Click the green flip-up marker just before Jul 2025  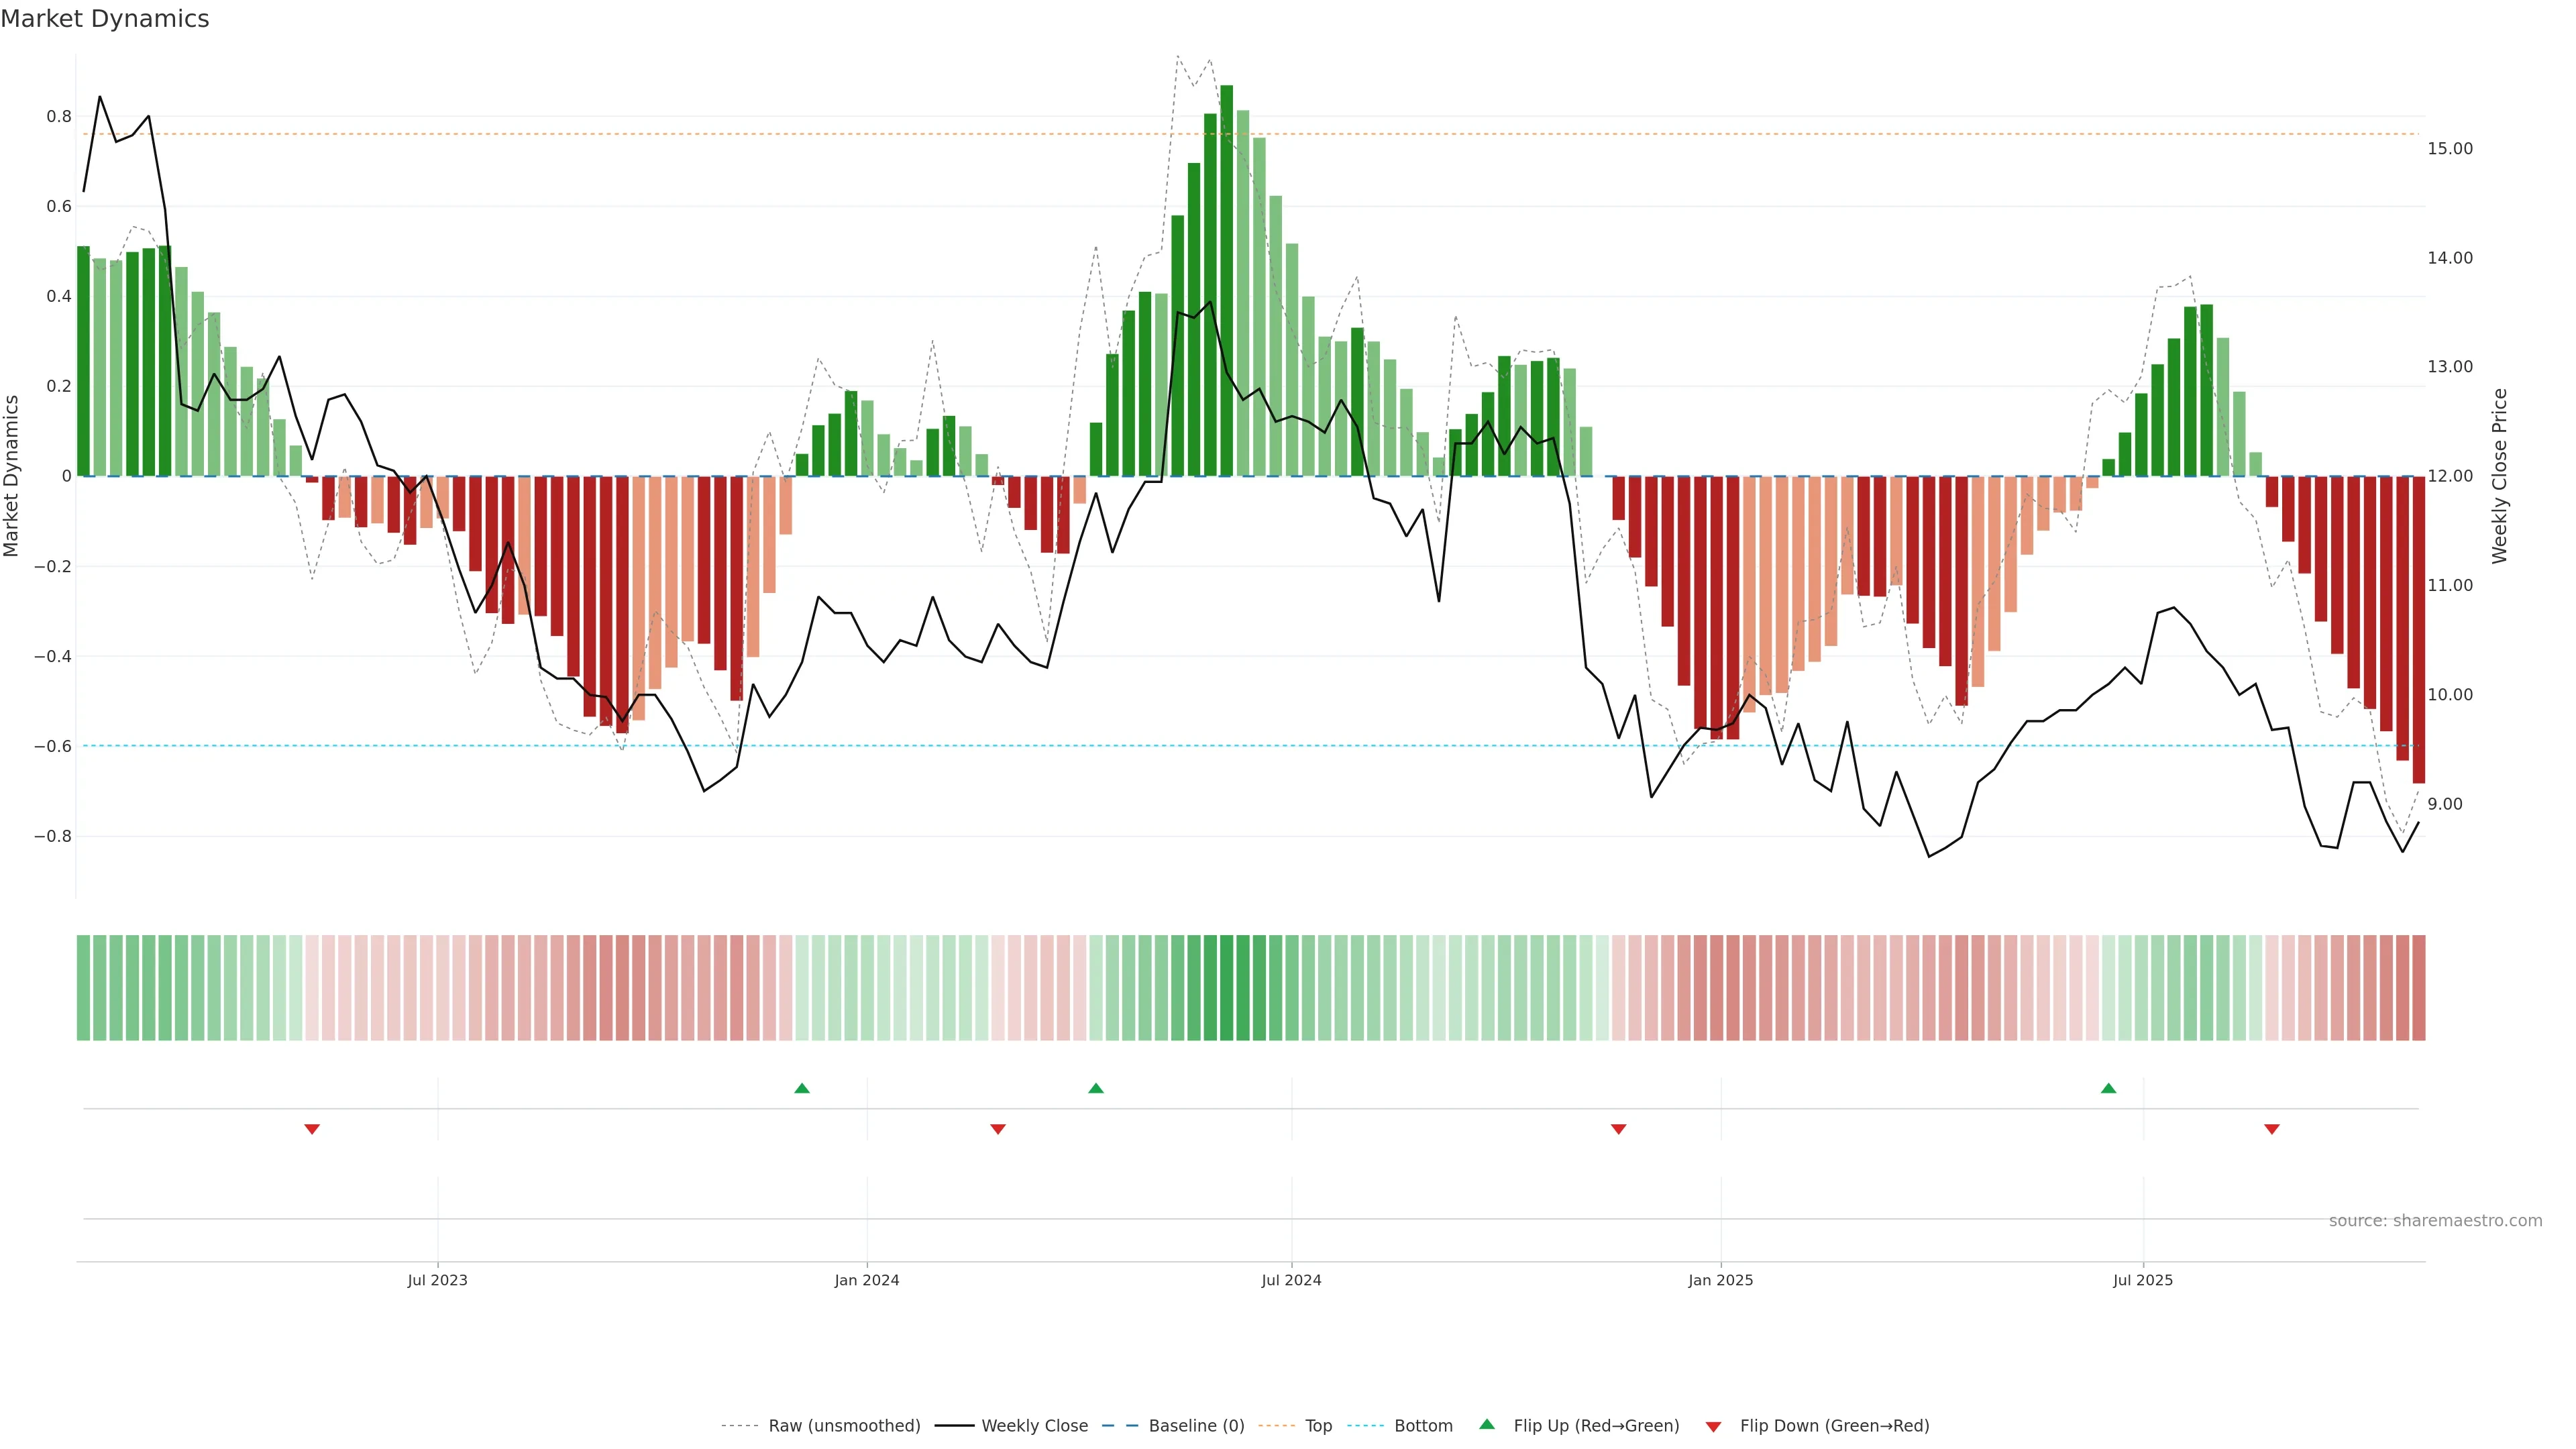2108,1088
